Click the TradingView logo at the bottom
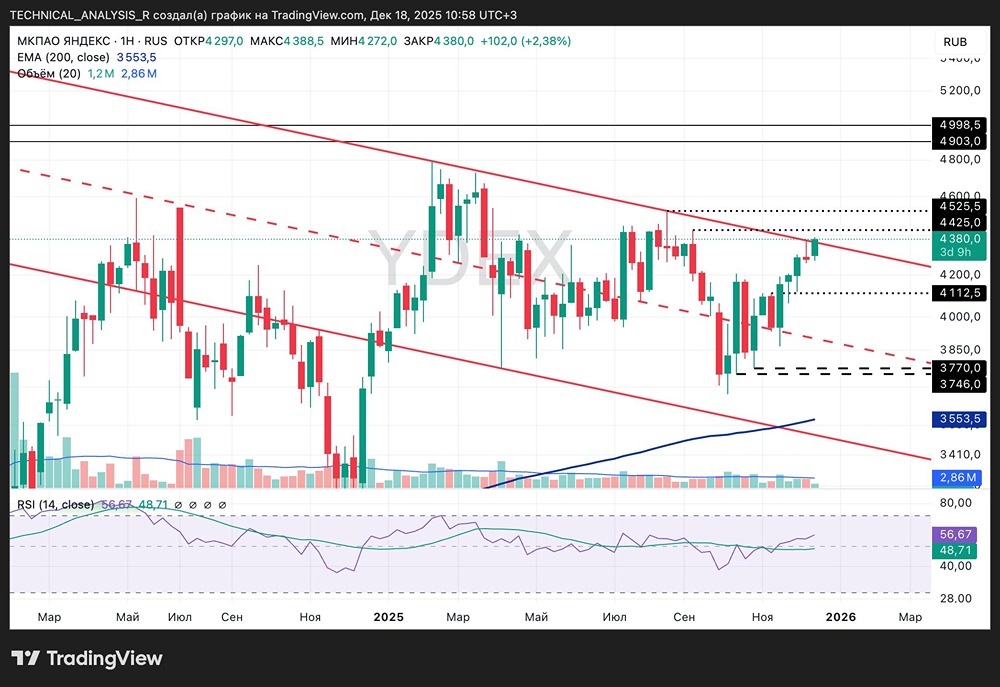The image size is (1000, 687). pos(87,658)
